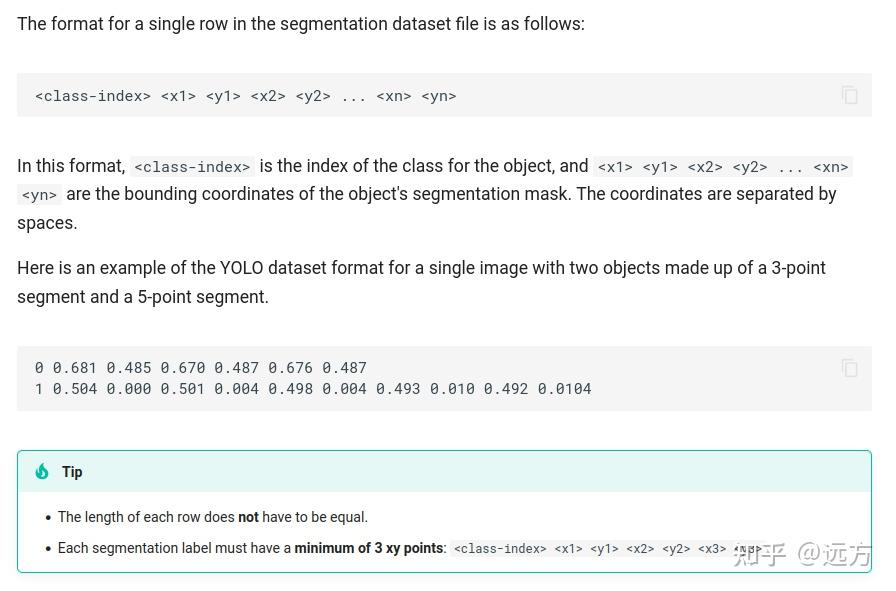This screenshot has height=591, width=896.
Task: Click the bold word 'not' in Tip
Action: point(248,517)
